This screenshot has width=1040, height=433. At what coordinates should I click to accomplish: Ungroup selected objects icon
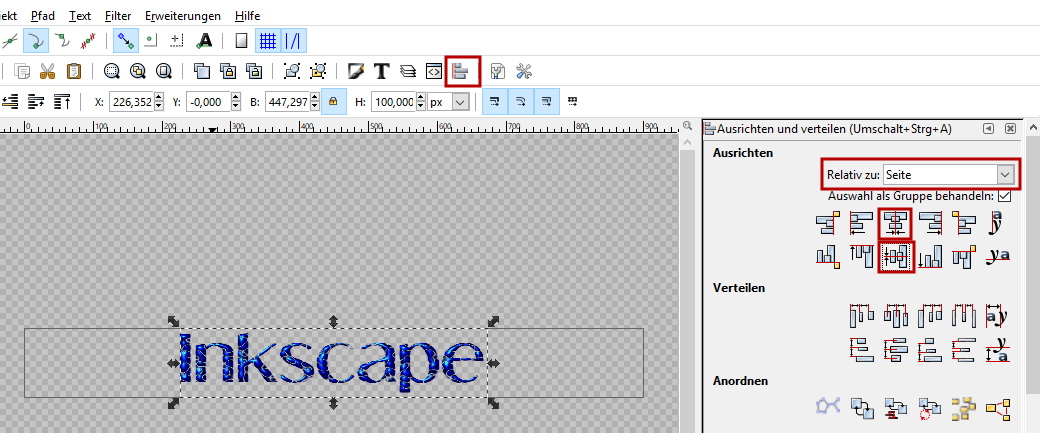pos(318,71)
